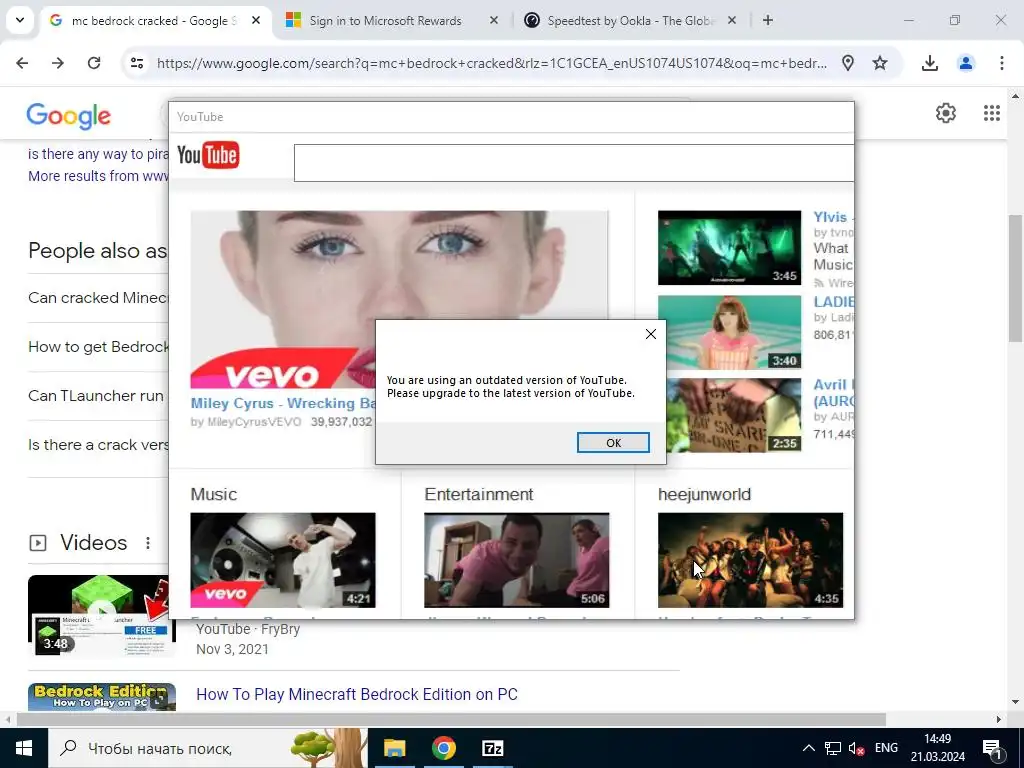Image resolution: width=1024 pixels, height=768 pixels.
Task: Open the More results from www link
Action: pos(98,176)
